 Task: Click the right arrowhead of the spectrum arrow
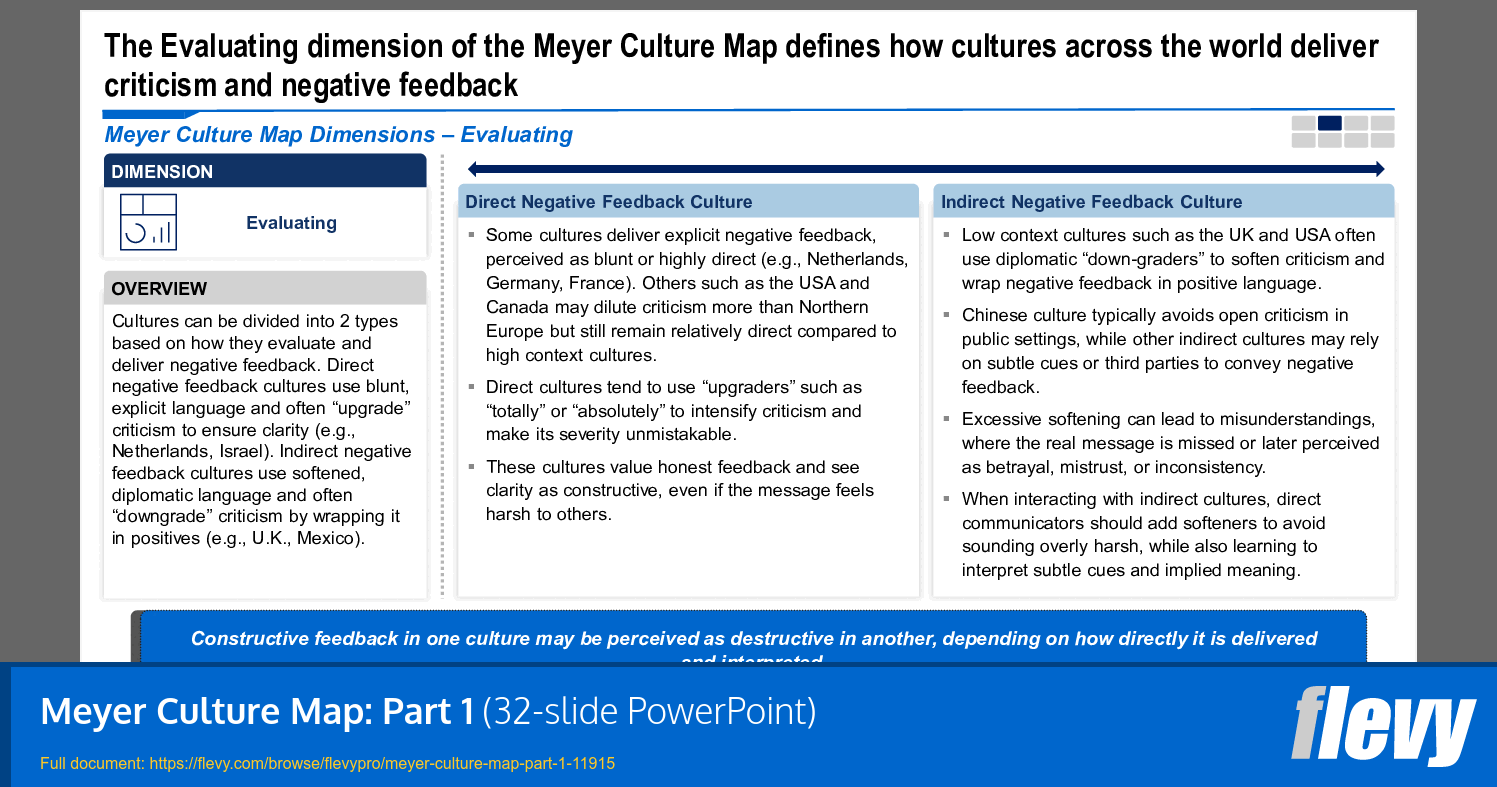(1380, 169)
